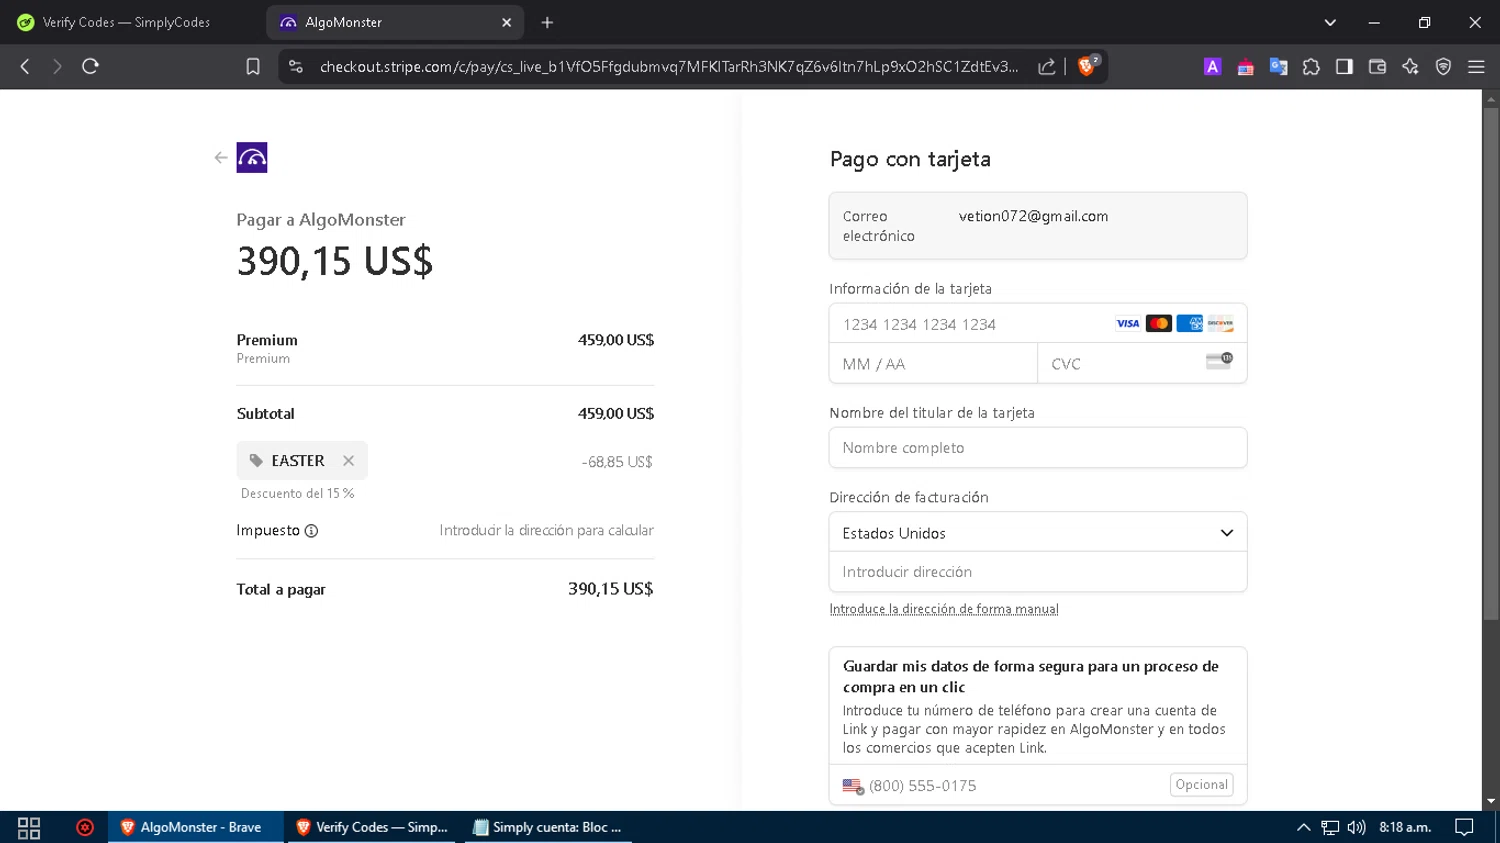Open the Brave Shields lion icon
This screenshot has width=1500, height=843.
tap(1088, 66)
